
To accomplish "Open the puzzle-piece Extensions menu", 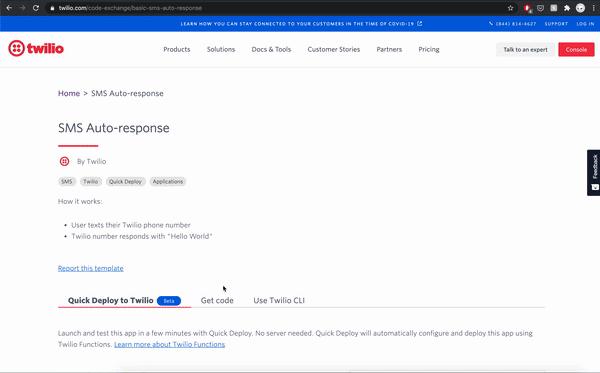I will pyautogui.click(x=567, y=8).
